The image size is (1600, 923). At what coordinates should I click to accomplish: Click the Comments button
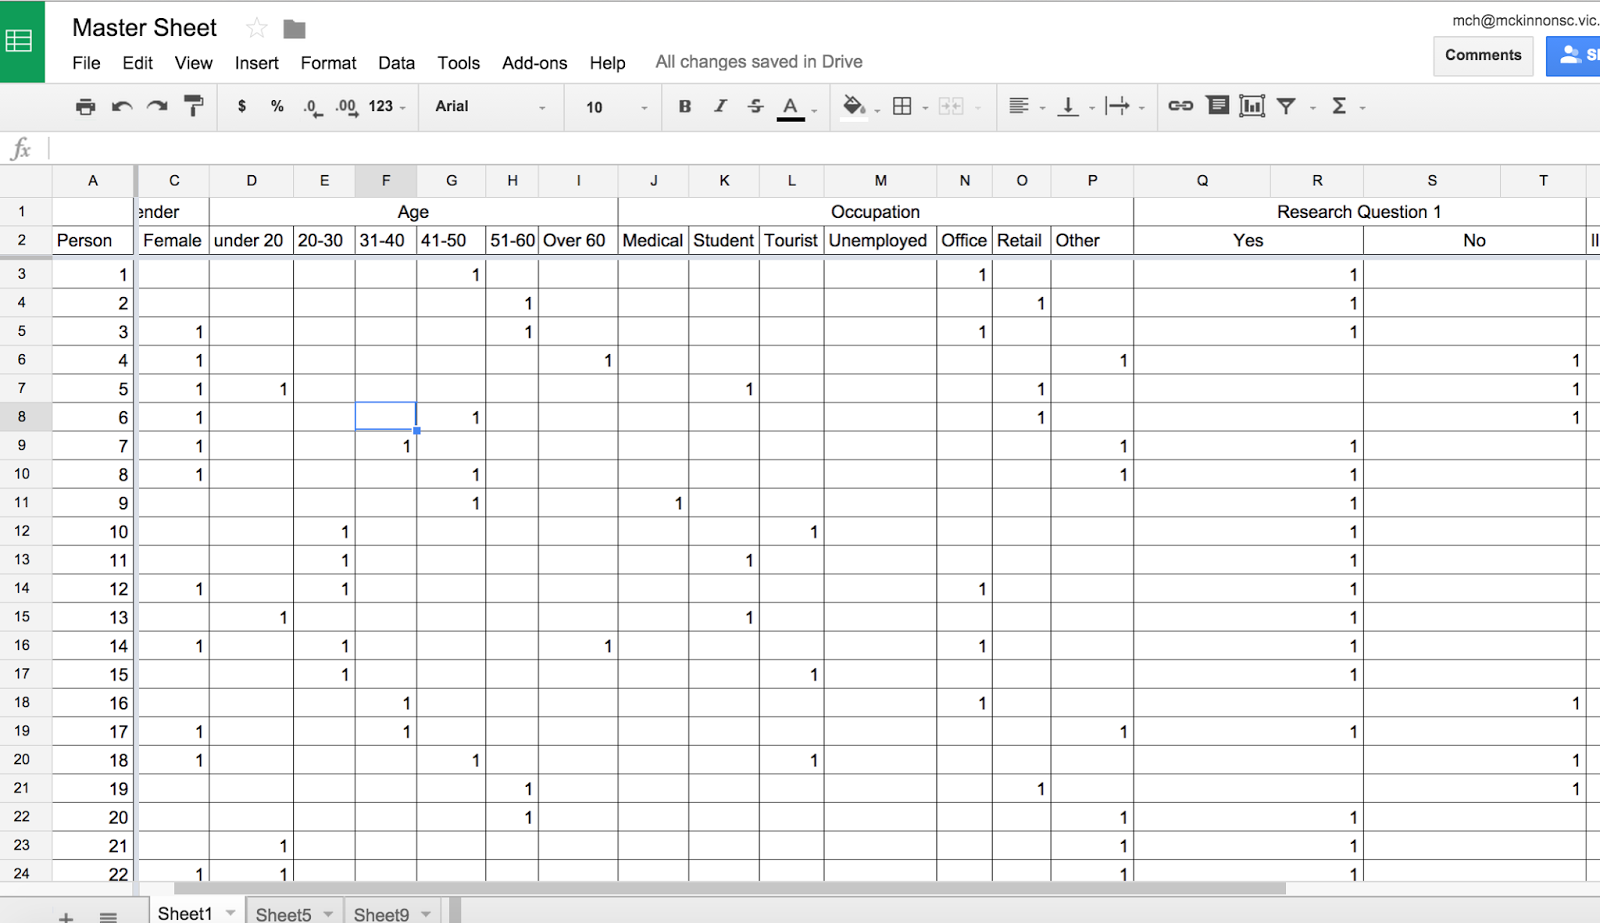click(x=1483, y=55)
